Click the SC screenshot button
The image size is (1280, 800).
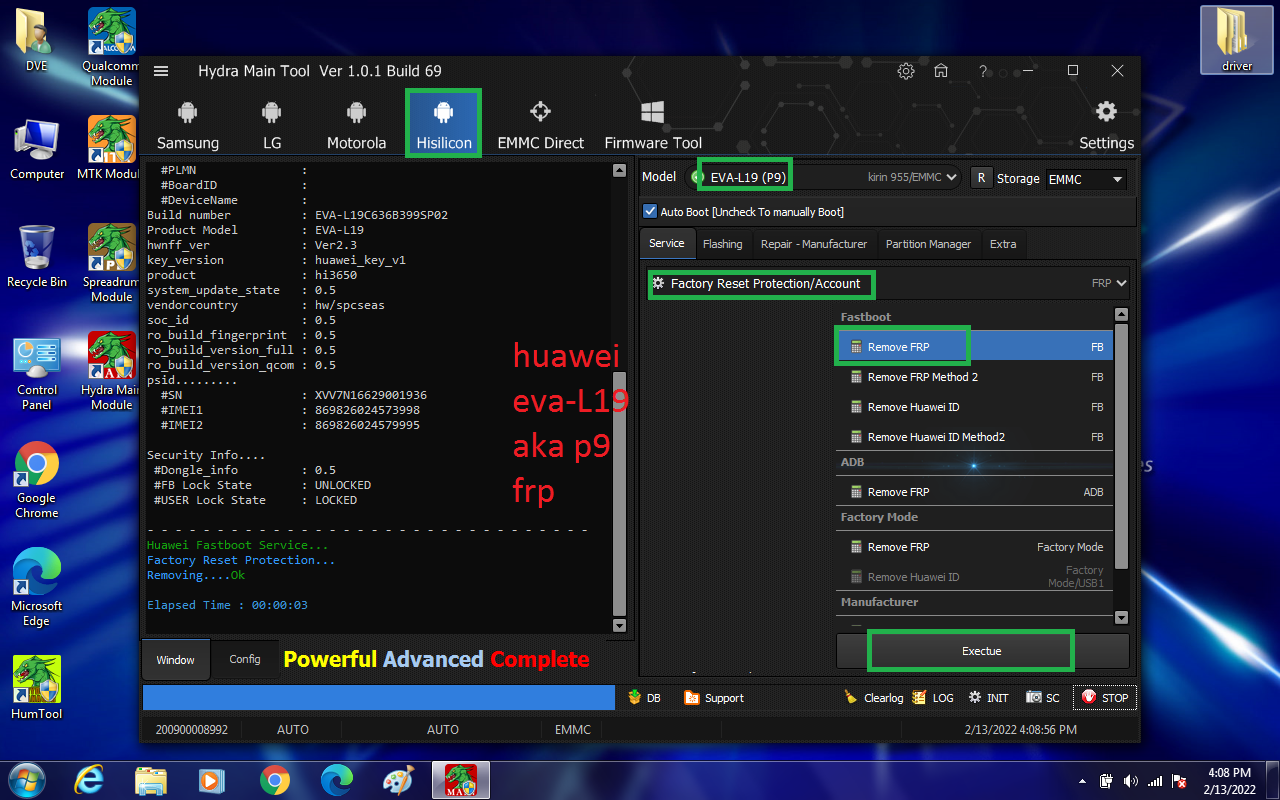pyautogui.click(x=1042, y=698)
